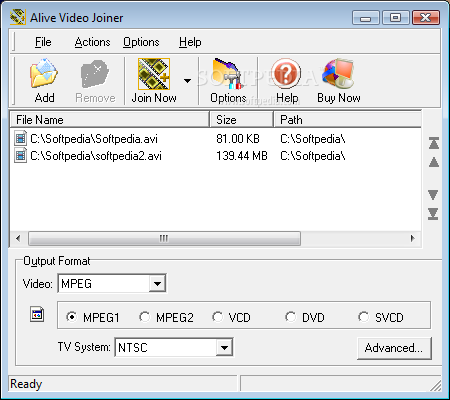Sort list by Size column header
The height and width of the screenshot is (400, 450).
tap(242, 120)
